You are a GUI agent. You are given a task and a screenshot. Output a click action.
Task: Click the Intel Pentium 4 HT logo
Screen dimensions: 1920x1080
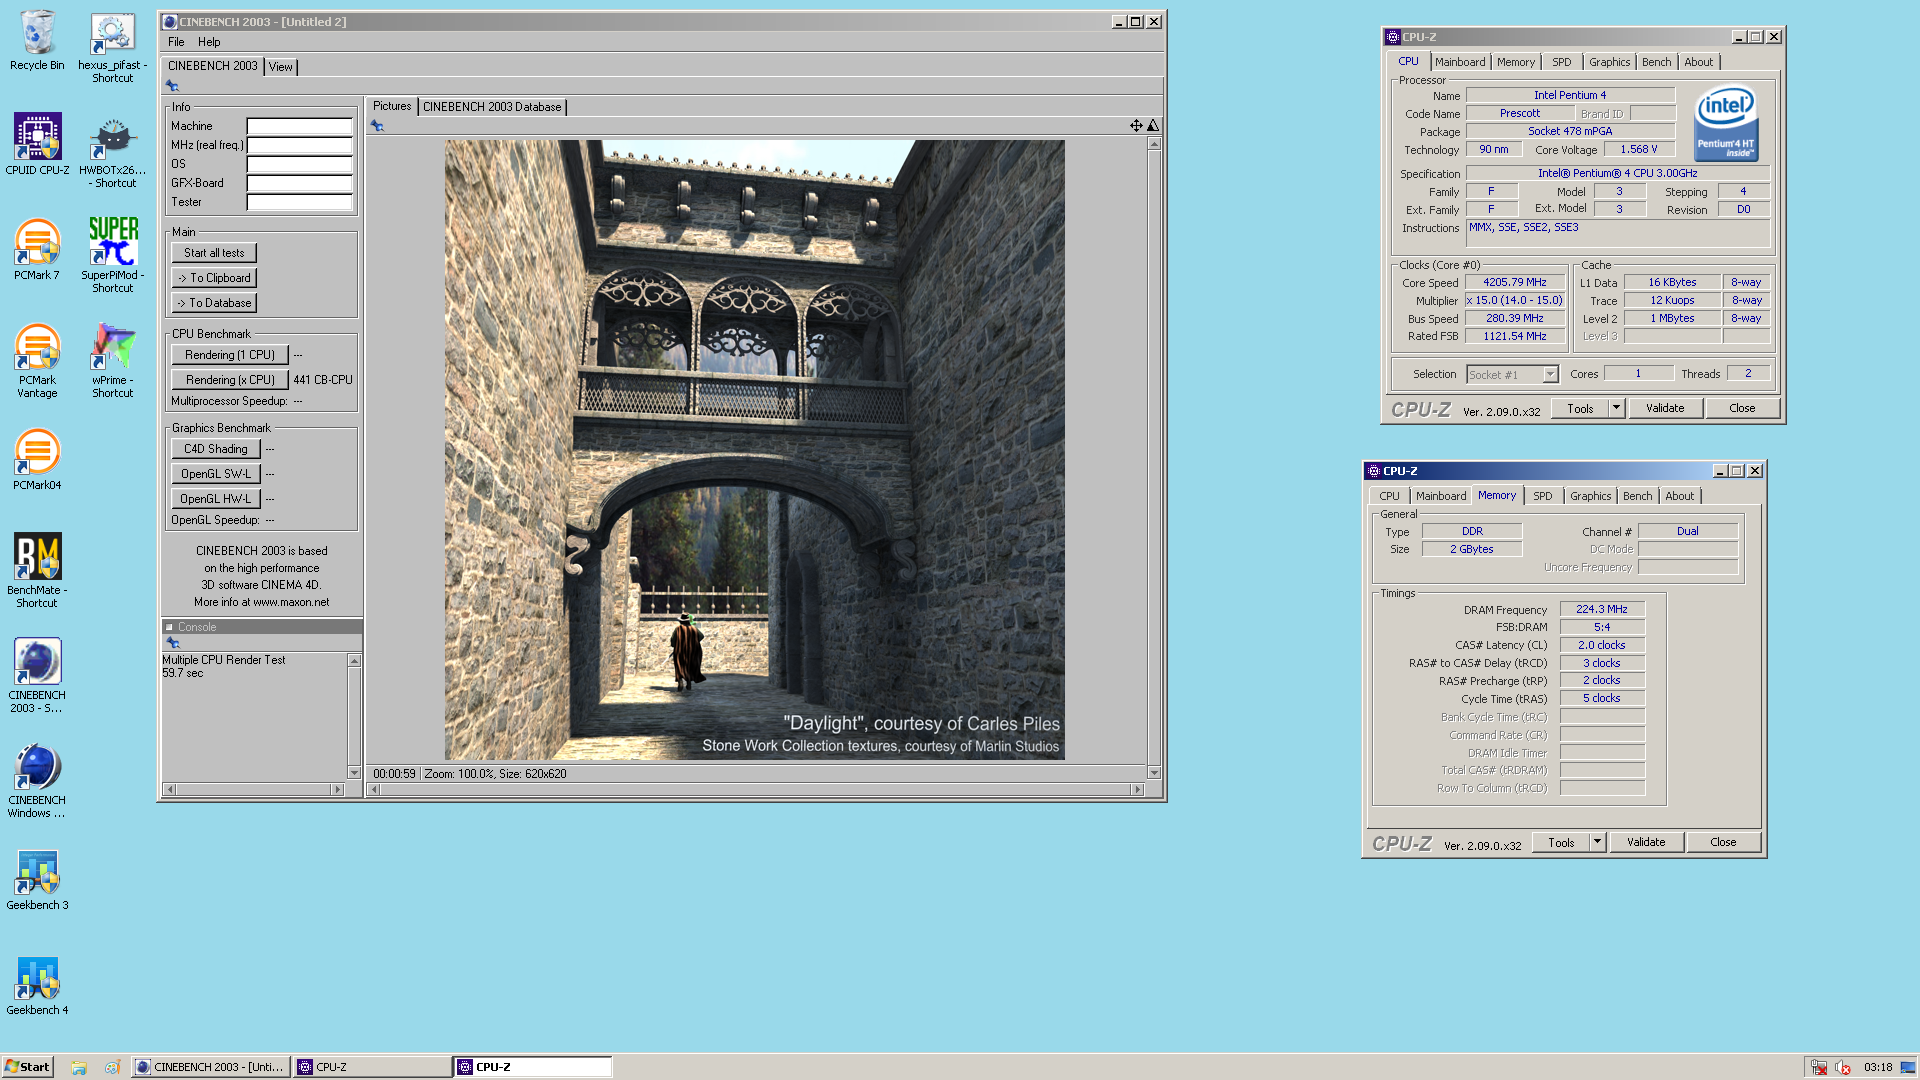1726,123
